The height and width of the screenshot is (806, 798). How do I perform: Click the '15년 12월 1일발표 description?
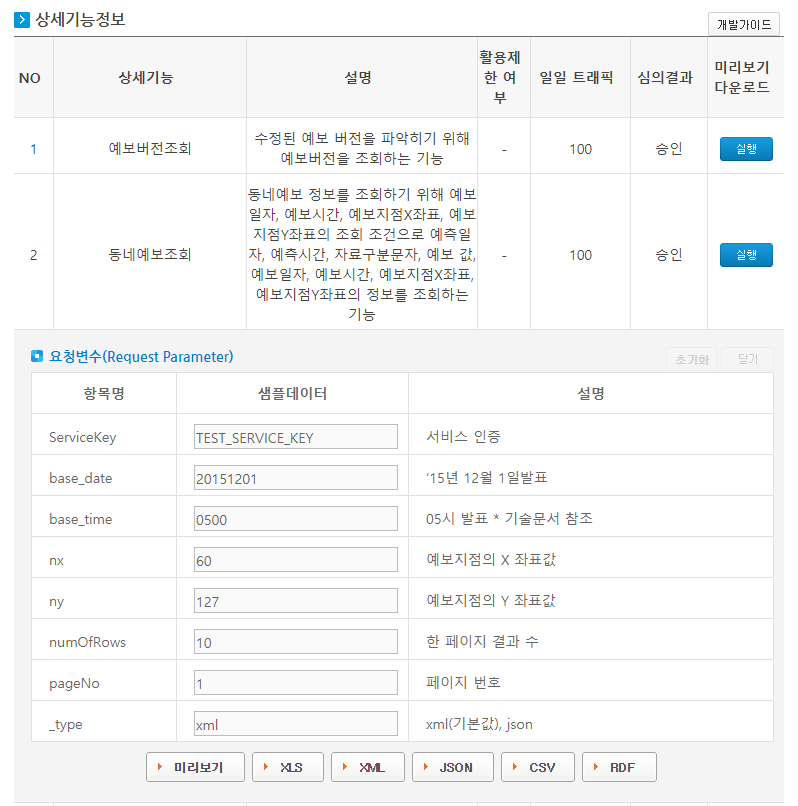pos(486,478)
